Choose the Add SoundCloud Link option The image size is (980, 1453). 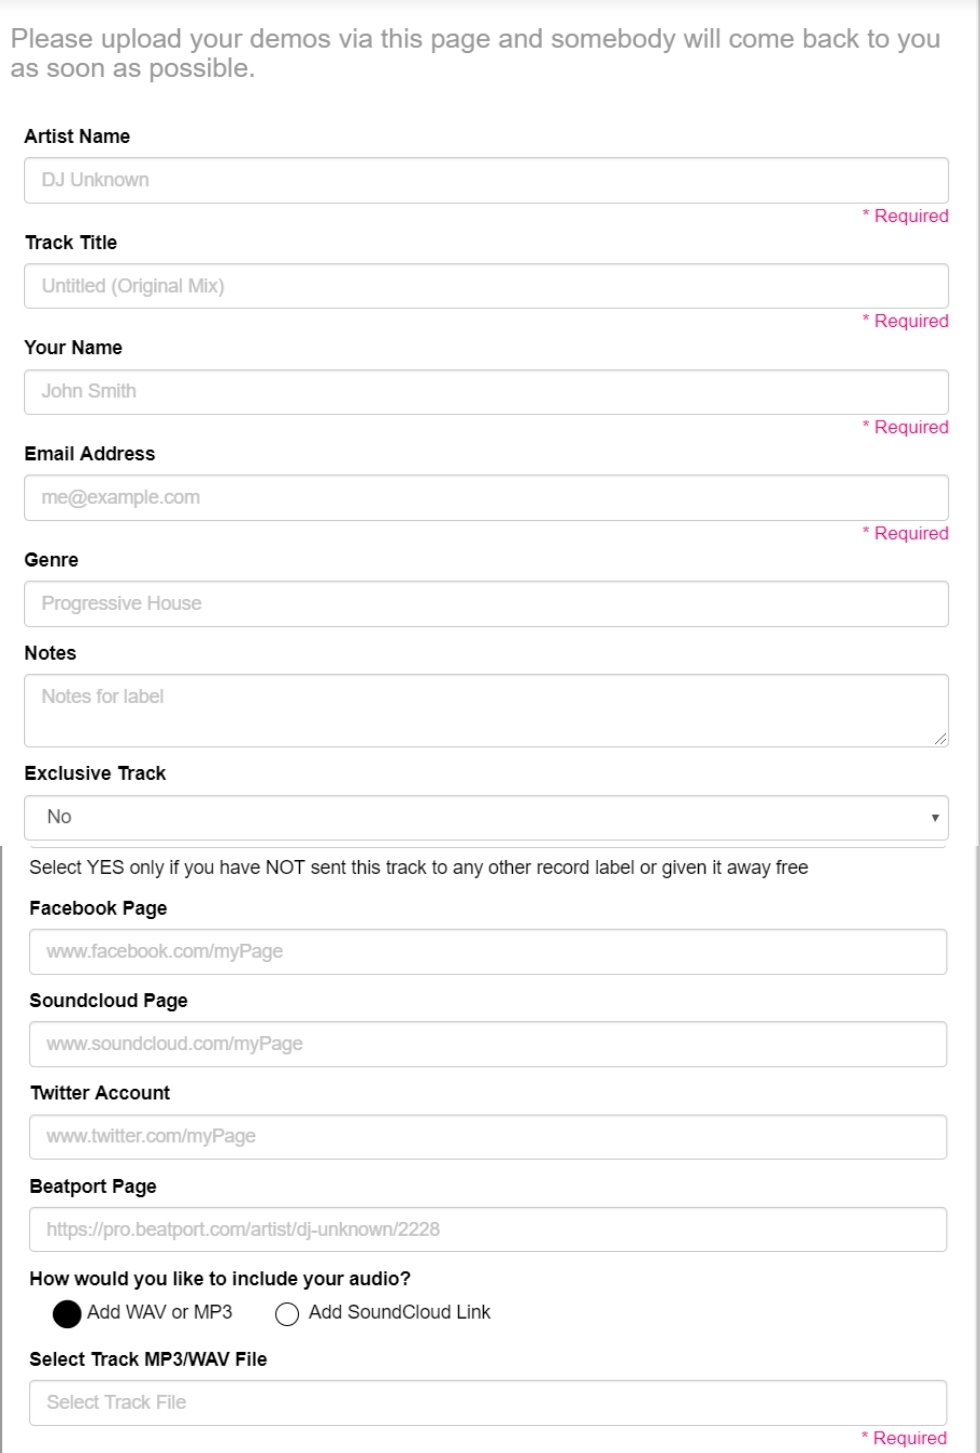287,1314
